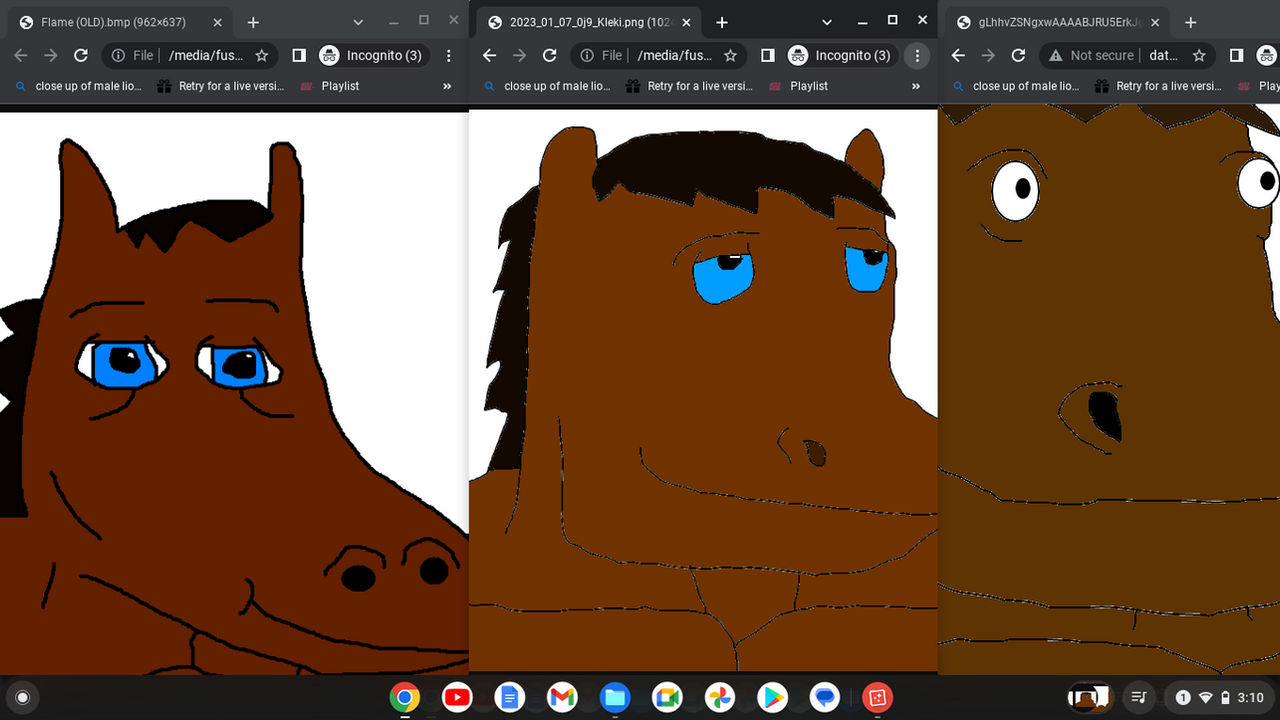Toggle side panel in the right window
This screenshot has height=720, width=1280.
(1237, 56)
